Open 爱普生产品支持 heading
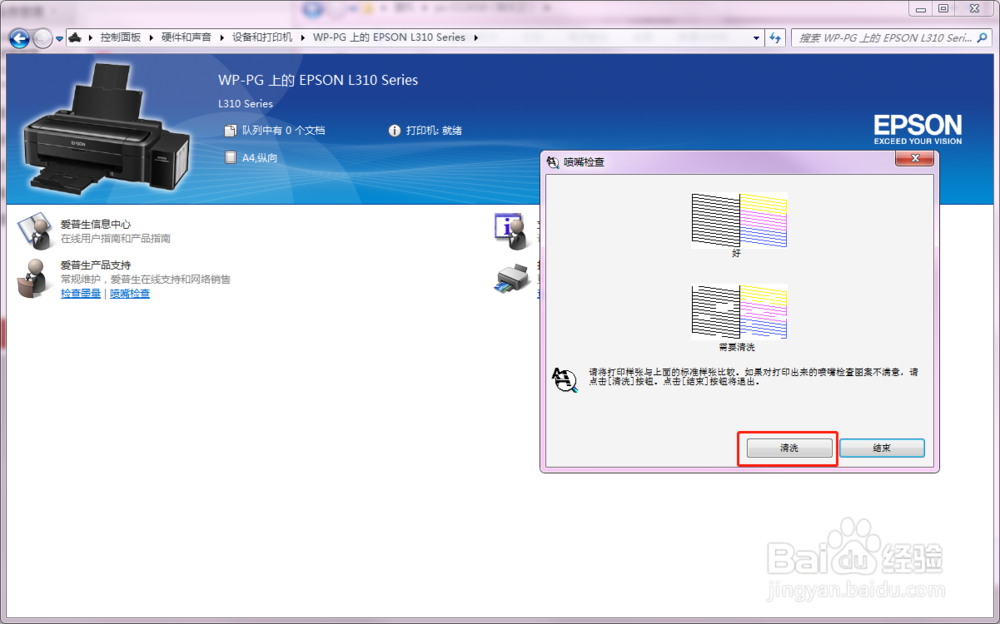The image size is (1000, 624). [x=96, y=265]
